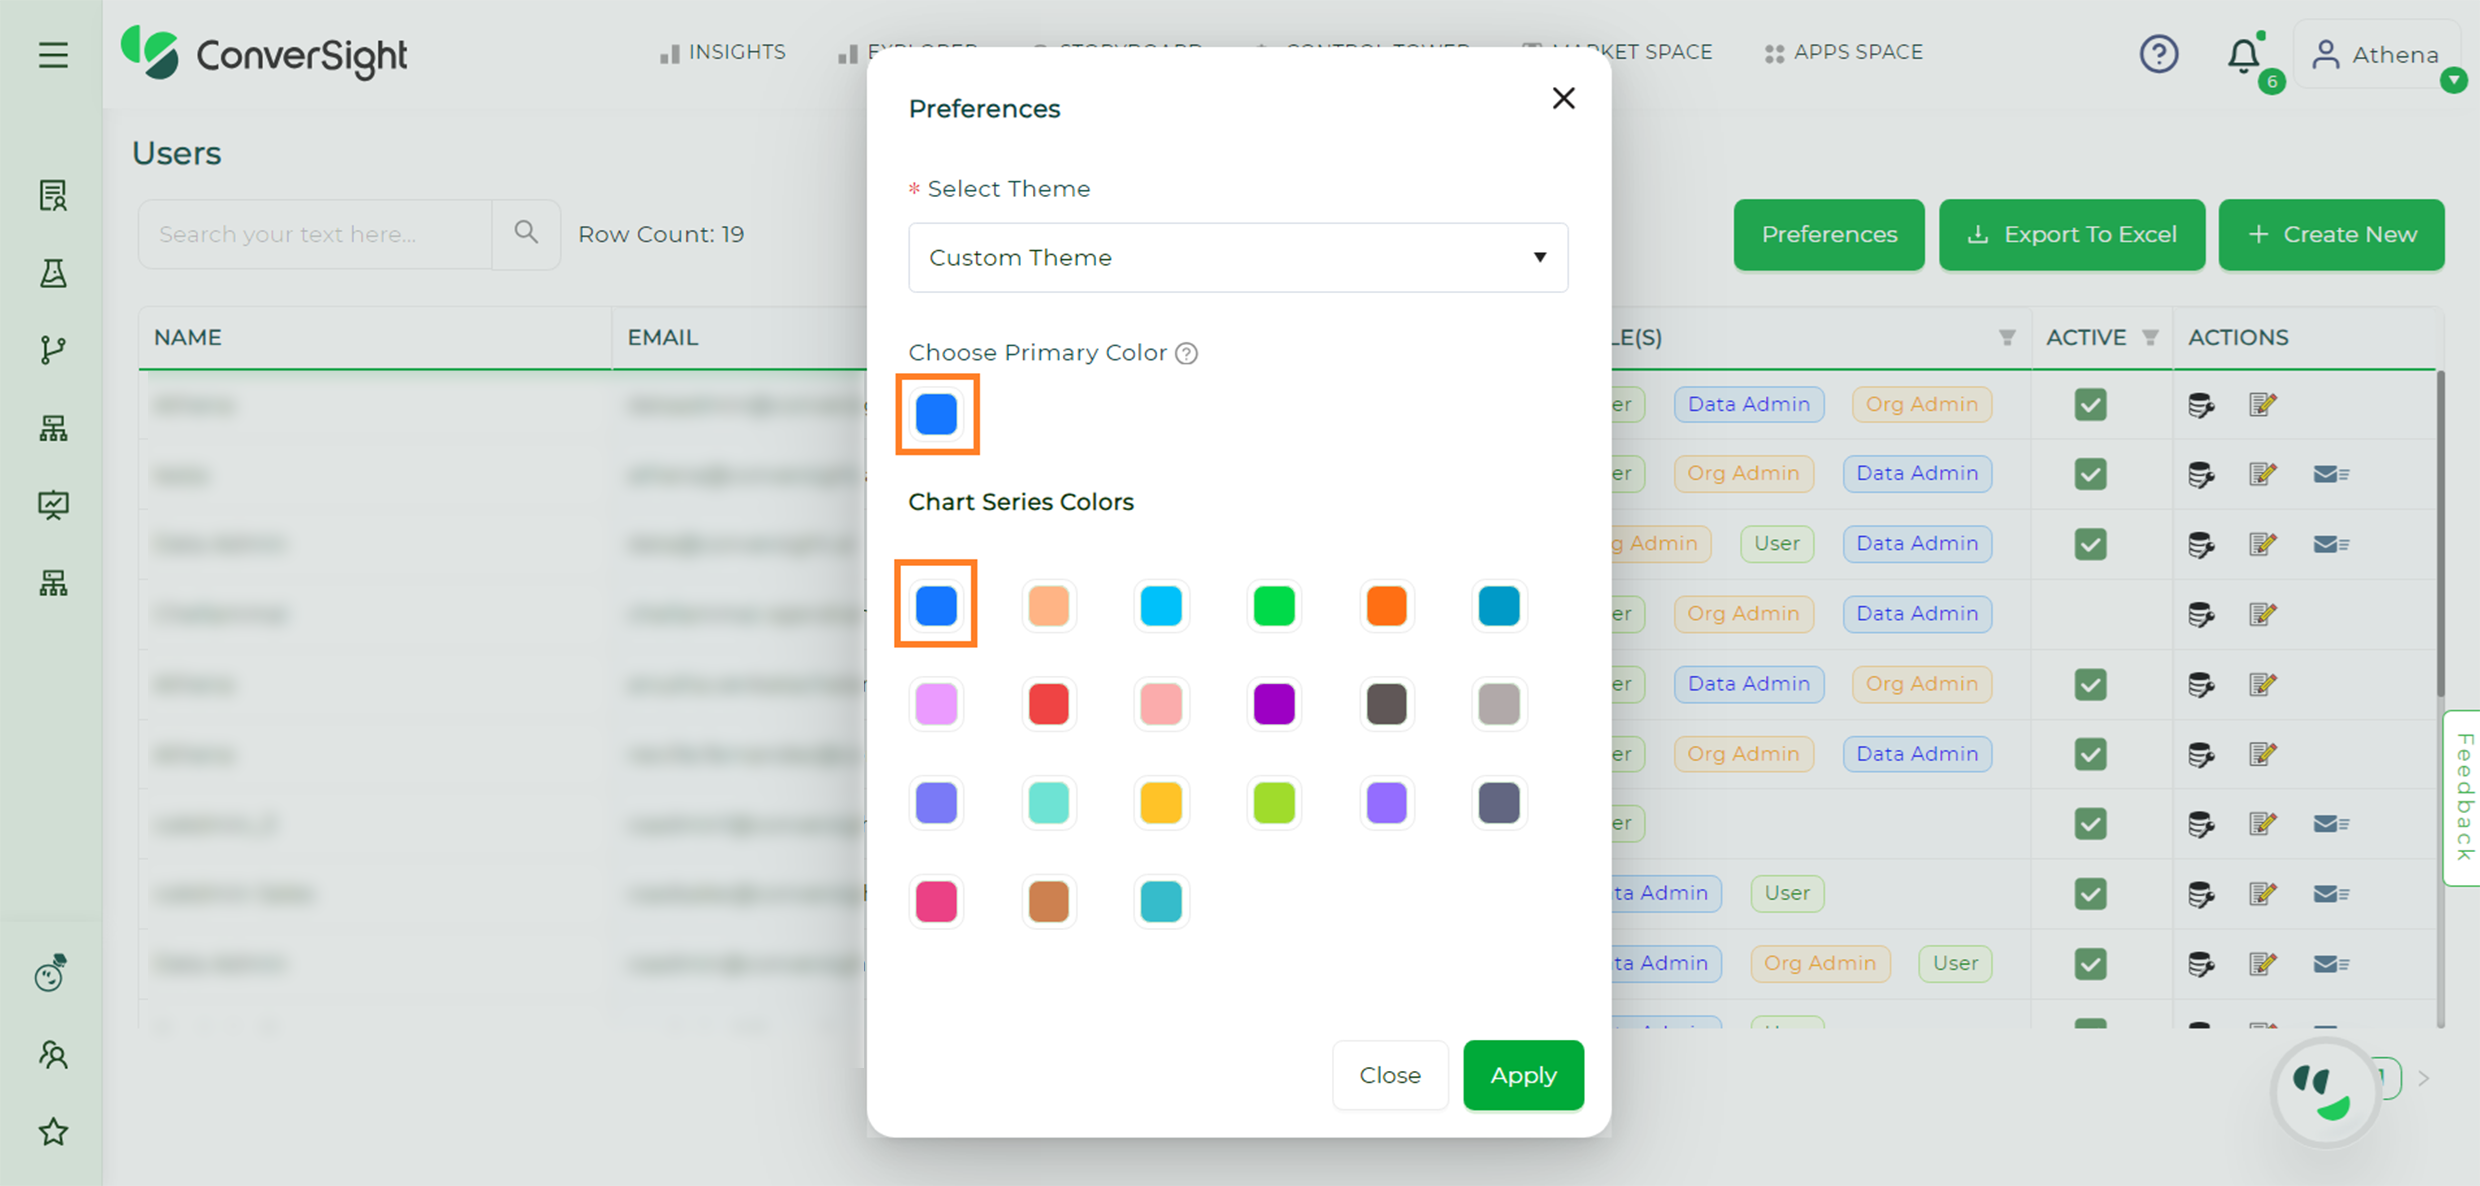
Task: Select the peach chart series swatch
Action: 1049,605
